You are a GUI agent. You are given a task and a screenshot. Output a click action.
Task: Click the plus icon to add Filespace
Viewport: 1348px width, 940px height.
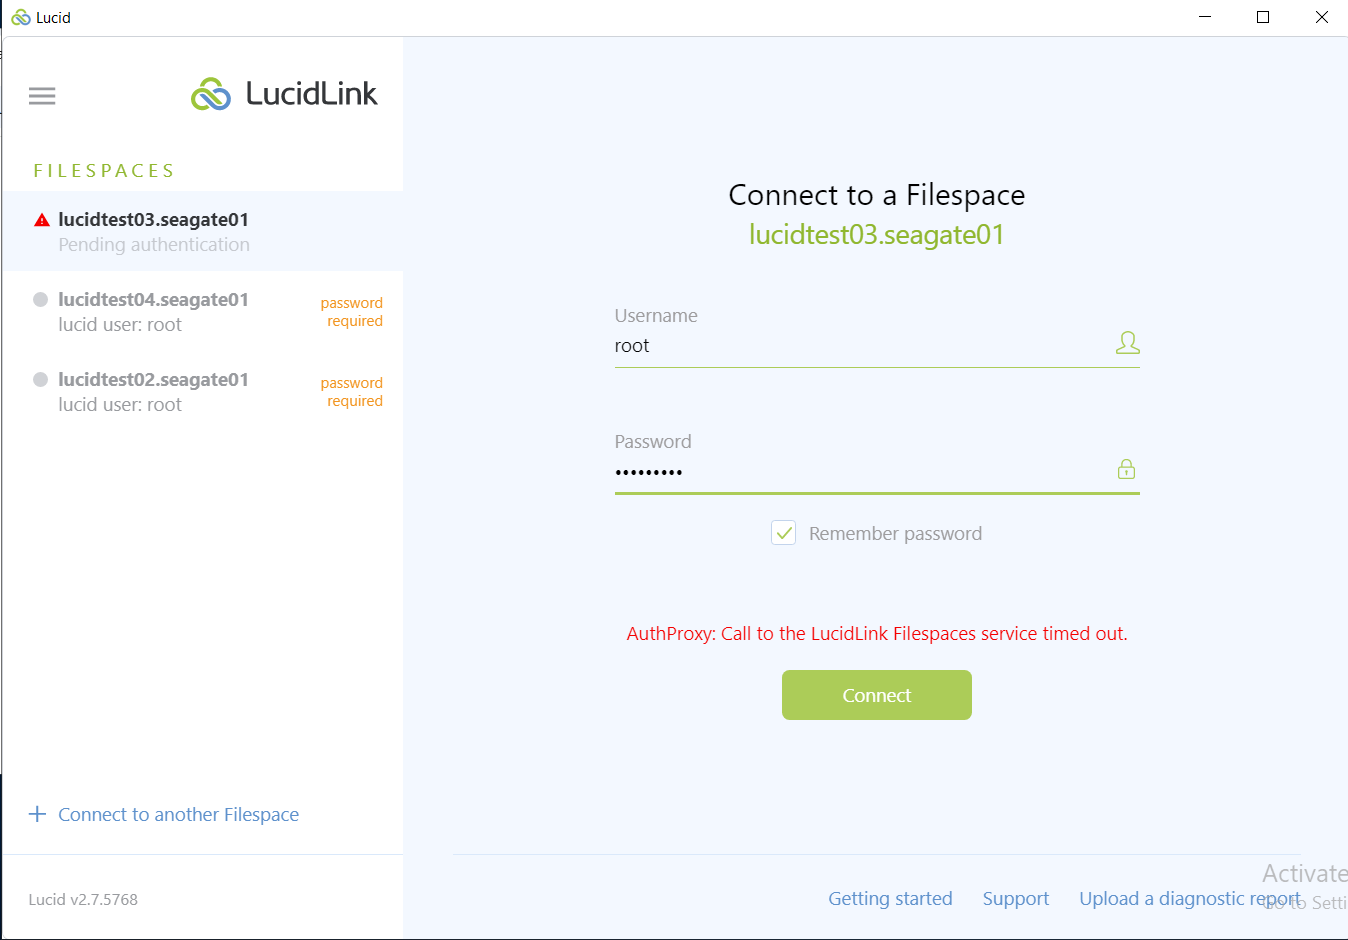tap(38, 814)
